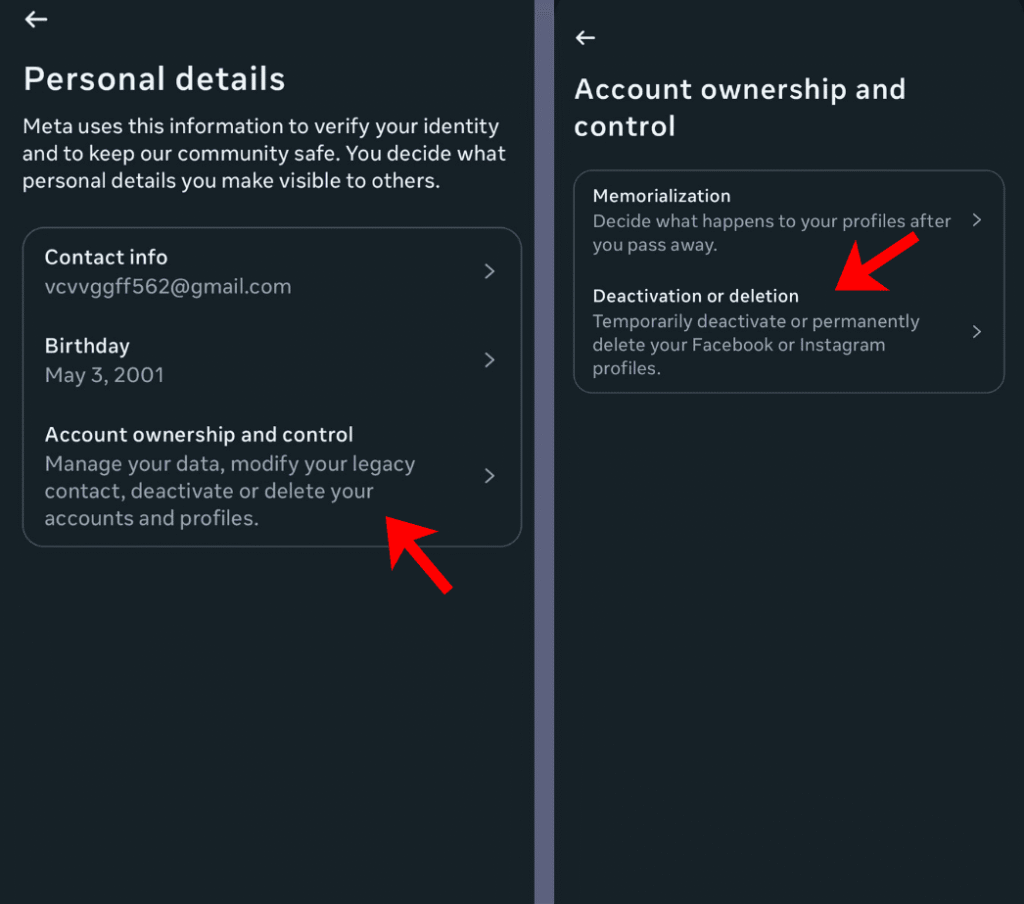1024x904 pixels.
Task: Expand chevron beside Account ownership and control row
Action: (489, 476)
